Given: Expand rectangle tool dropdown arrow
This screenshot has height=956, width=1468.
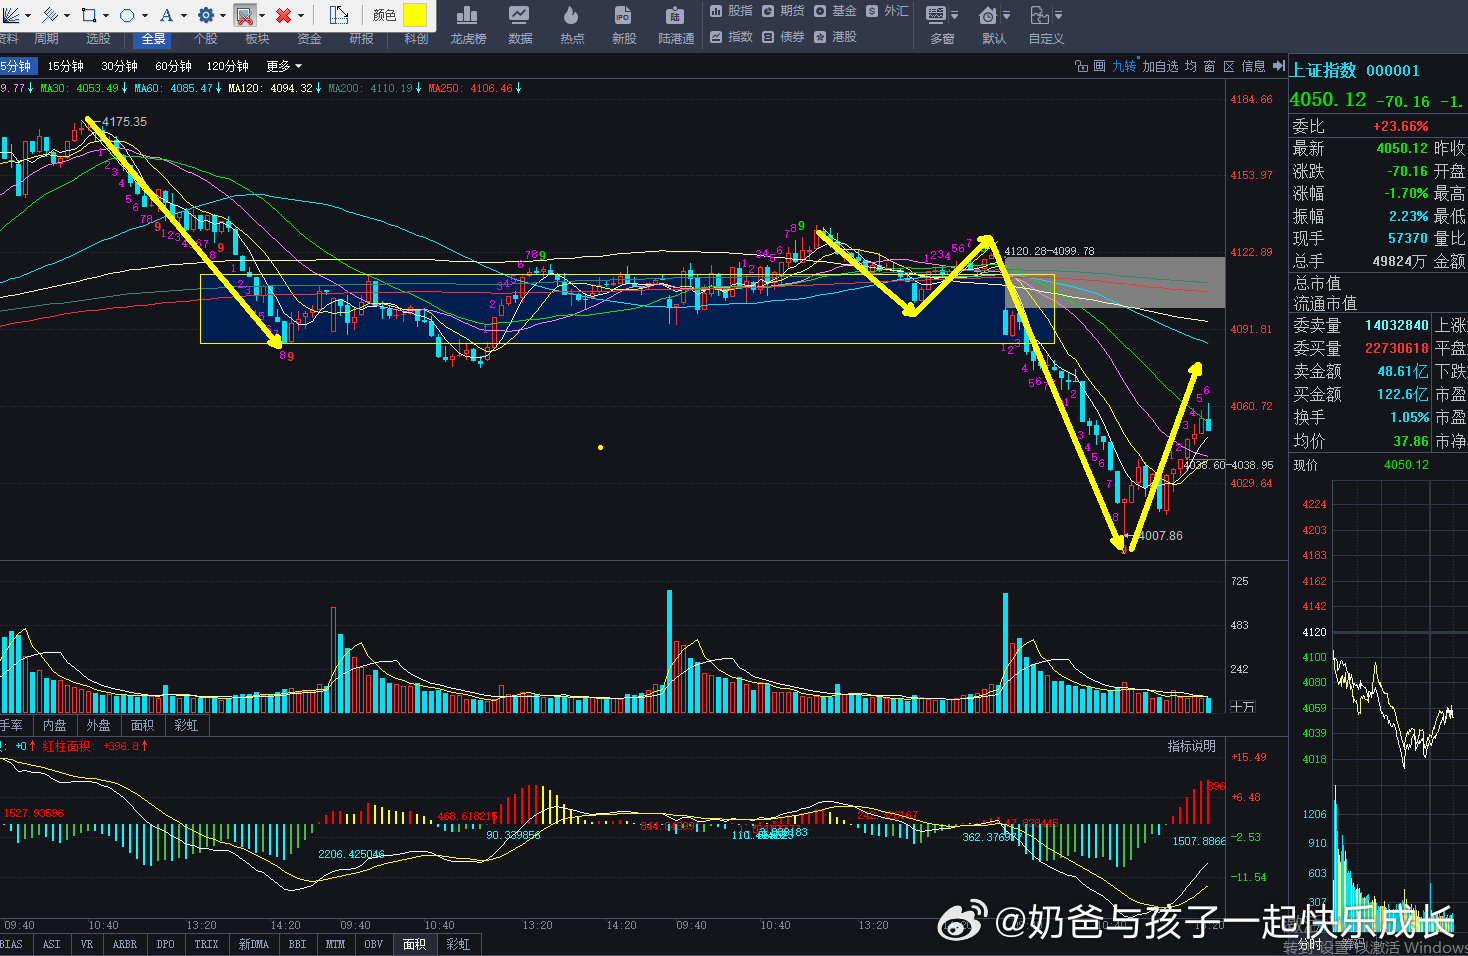Looking at the screenshot, I should 105,16.
